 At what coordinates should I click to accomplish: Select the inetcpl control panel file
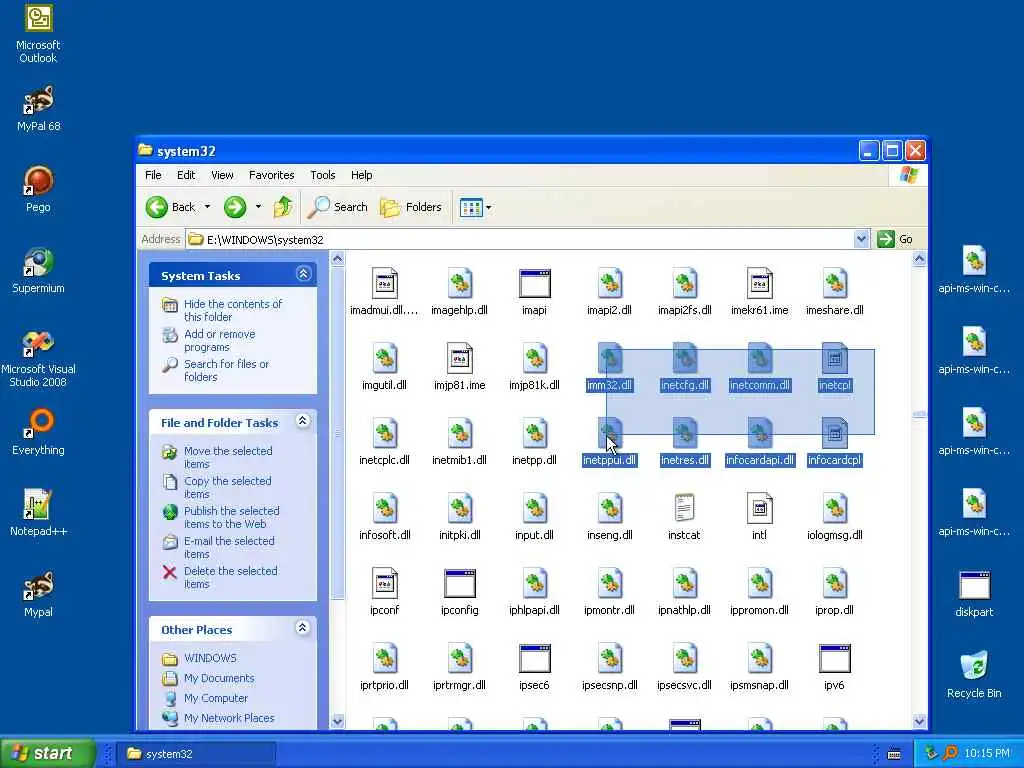point(835,367)
